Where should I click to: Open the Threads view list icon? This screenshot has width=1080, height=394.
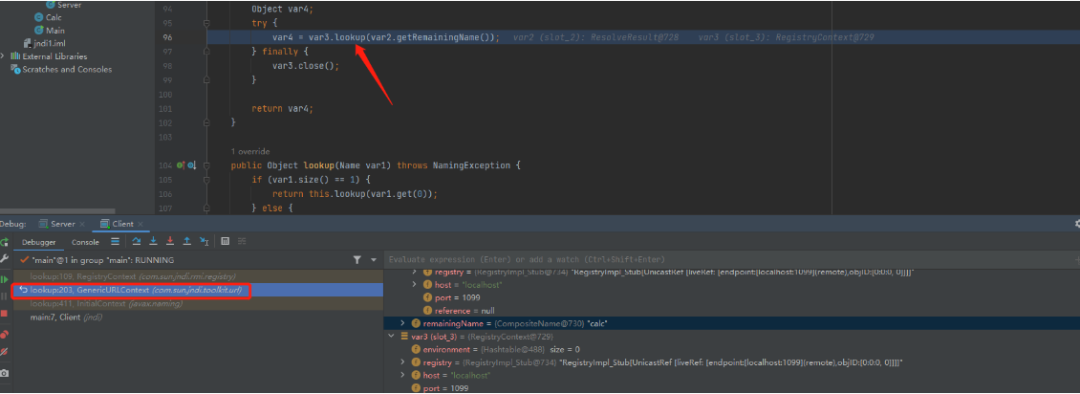pyautogui.click(x=115, y=242)
